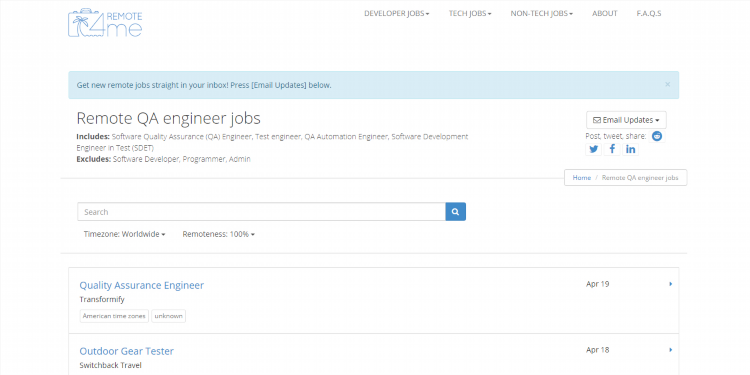Open the Tech Jobs menu
This screenshot has height=375, width=750.
click(x=470, y=13)
